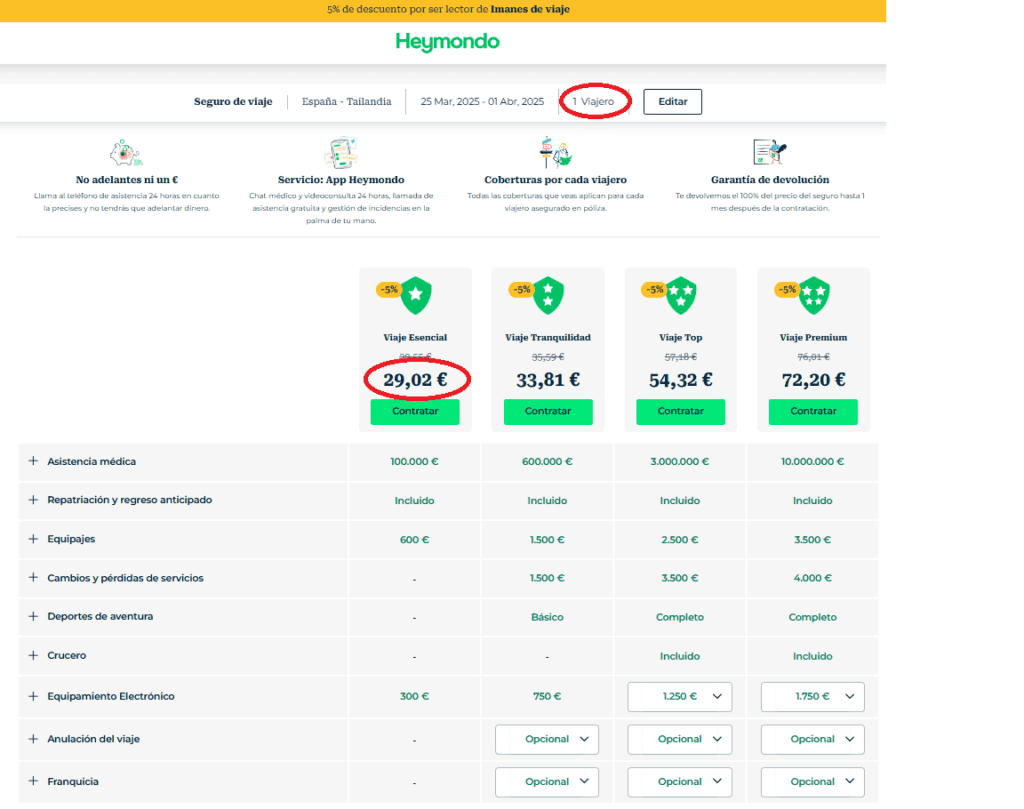
Task: Expand the Deportes de aventura row
Action: (33, 616)
